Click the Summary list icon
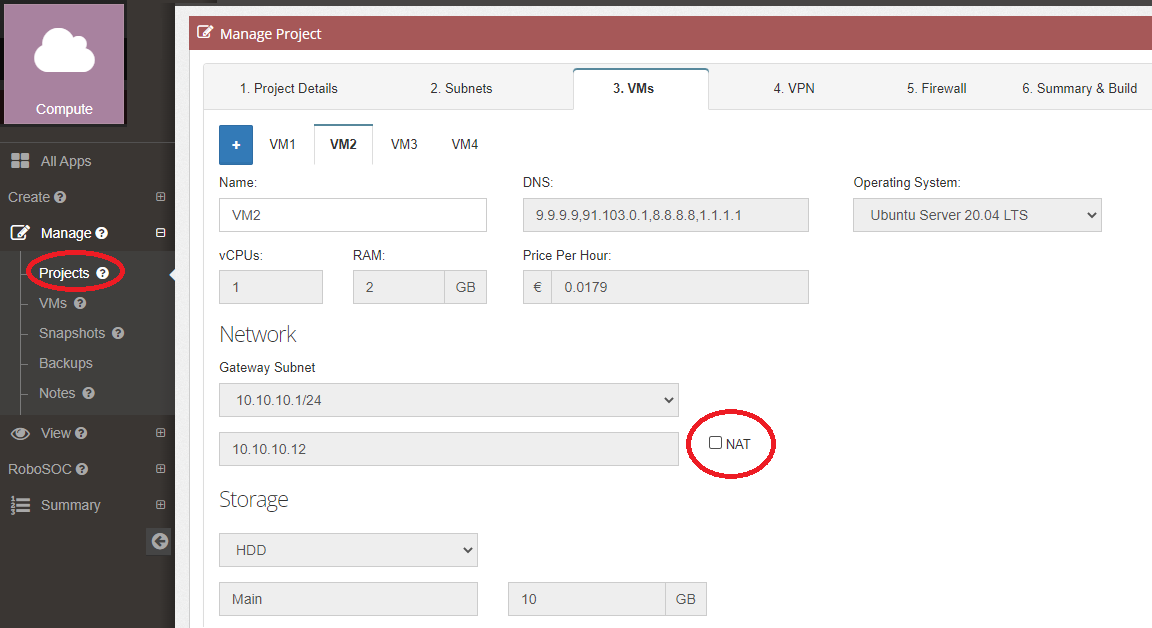The image size is (1152, 628). [20, 505]
